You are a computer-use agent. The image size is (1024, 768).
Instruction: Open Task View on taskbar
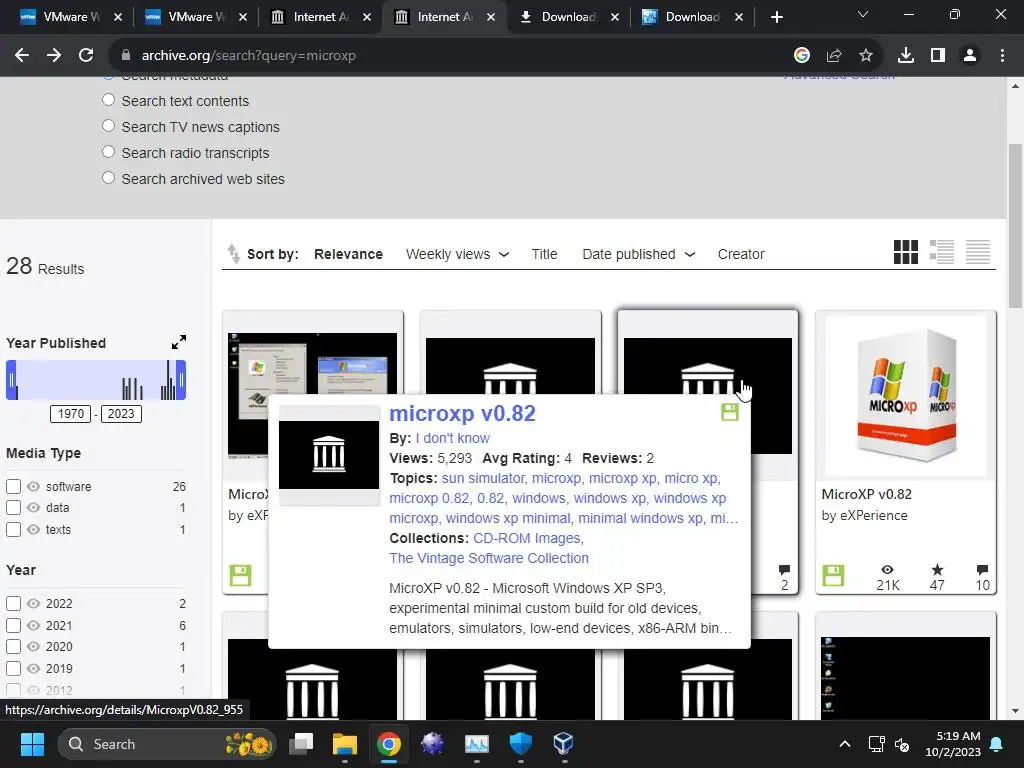coord(301,744)
